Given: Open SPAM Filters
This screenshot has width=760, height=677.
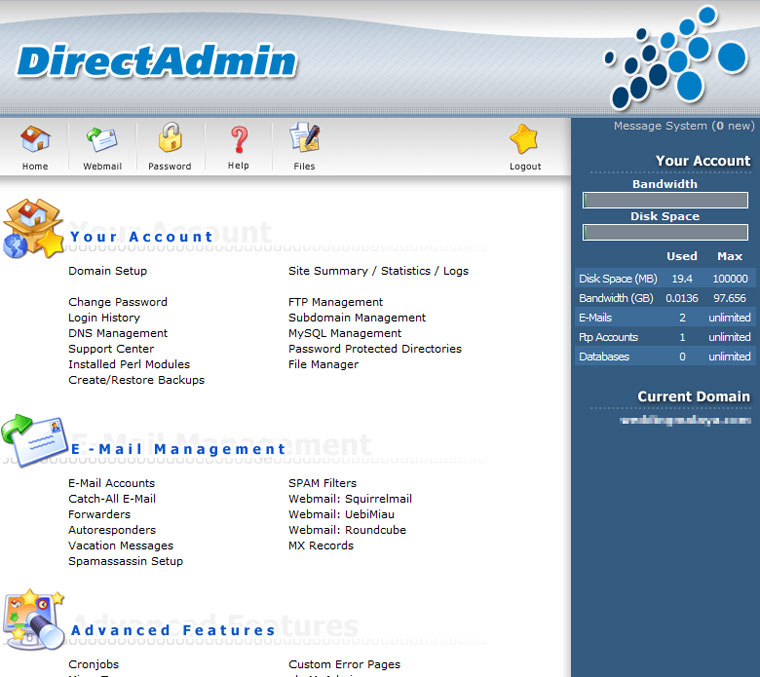Looking at the screenshot, I should [x=322, y=483].
